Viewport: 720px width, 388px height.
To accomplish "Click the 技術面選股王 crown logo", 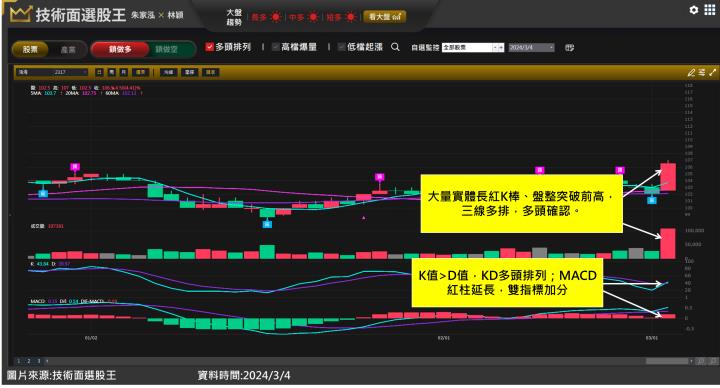I will (20, 14).
